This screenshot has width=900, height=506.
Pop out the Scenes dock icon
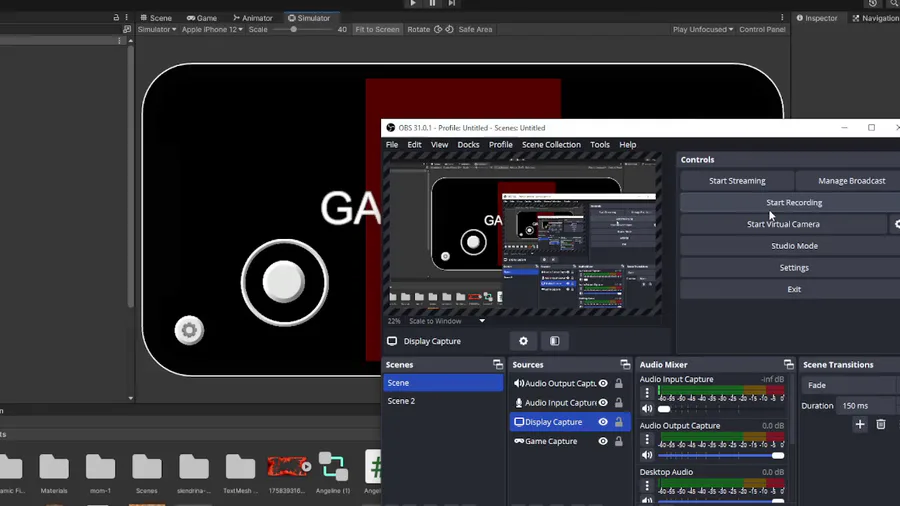(498, 364)
